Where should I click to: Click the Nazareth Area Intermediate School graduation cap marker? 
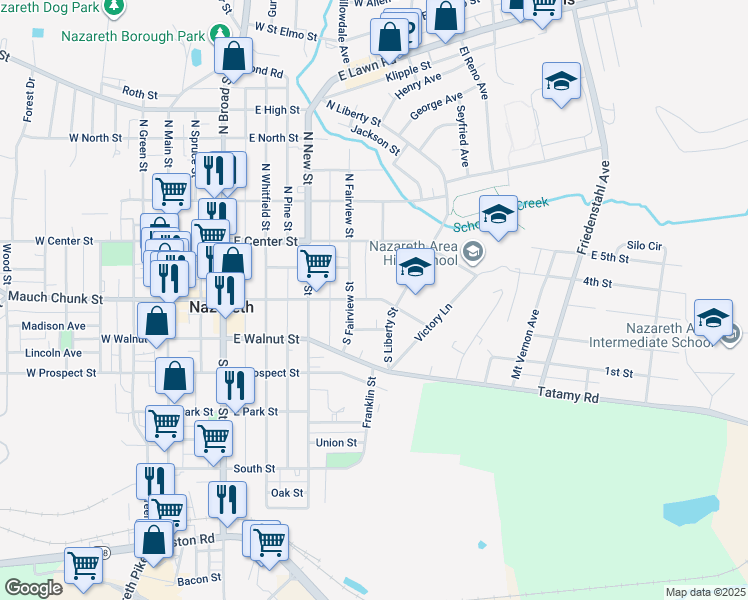point(713,317)
